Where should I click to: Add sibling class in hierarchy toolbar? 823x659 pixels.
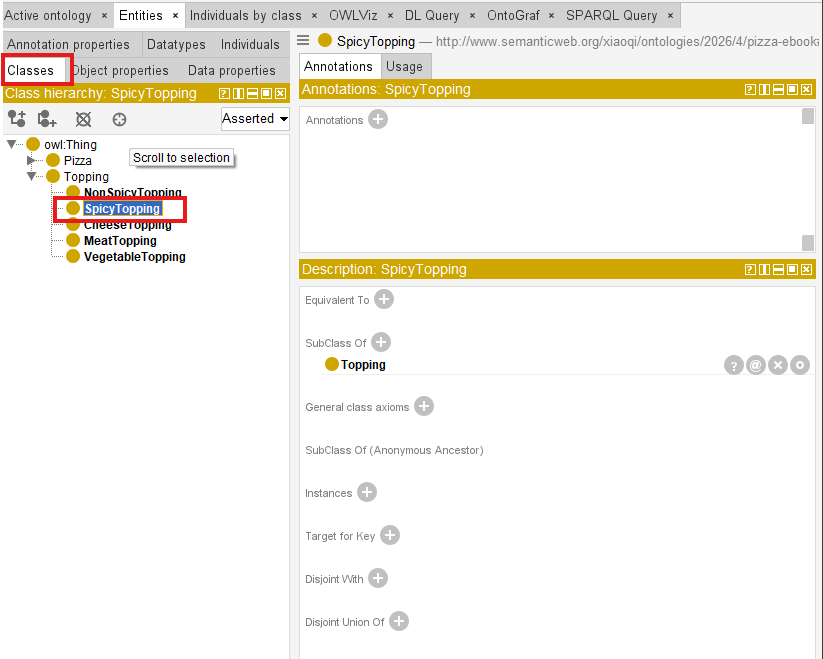point(47,119)
